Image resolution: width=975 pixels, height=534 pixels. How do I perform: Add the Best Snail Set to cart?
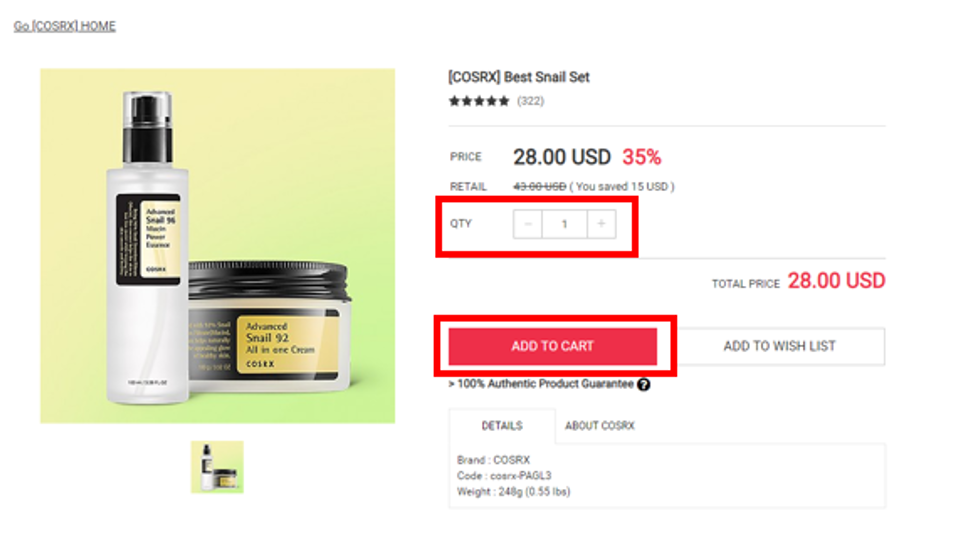click(x=553, y=346)
